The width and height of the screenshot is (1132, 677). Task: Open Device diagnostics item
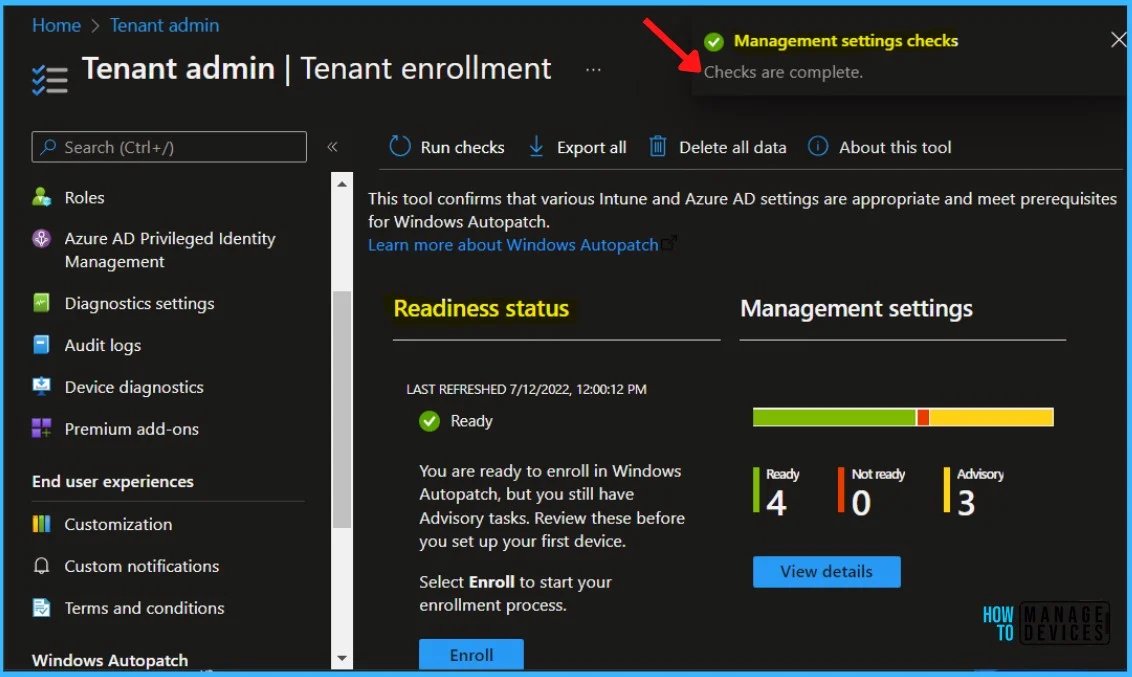pos(134,388)
